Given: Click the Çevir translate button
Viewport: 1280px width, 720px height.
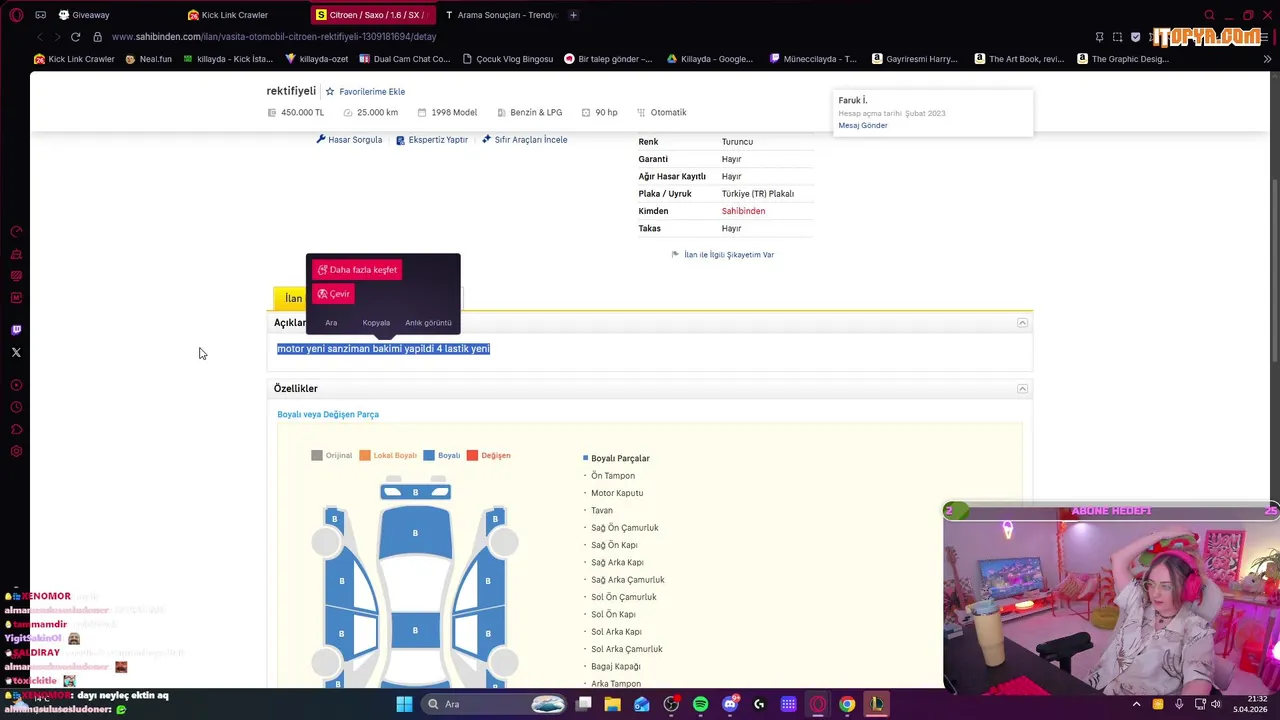Looking at the screenshot, I should (x=333, y=294).
